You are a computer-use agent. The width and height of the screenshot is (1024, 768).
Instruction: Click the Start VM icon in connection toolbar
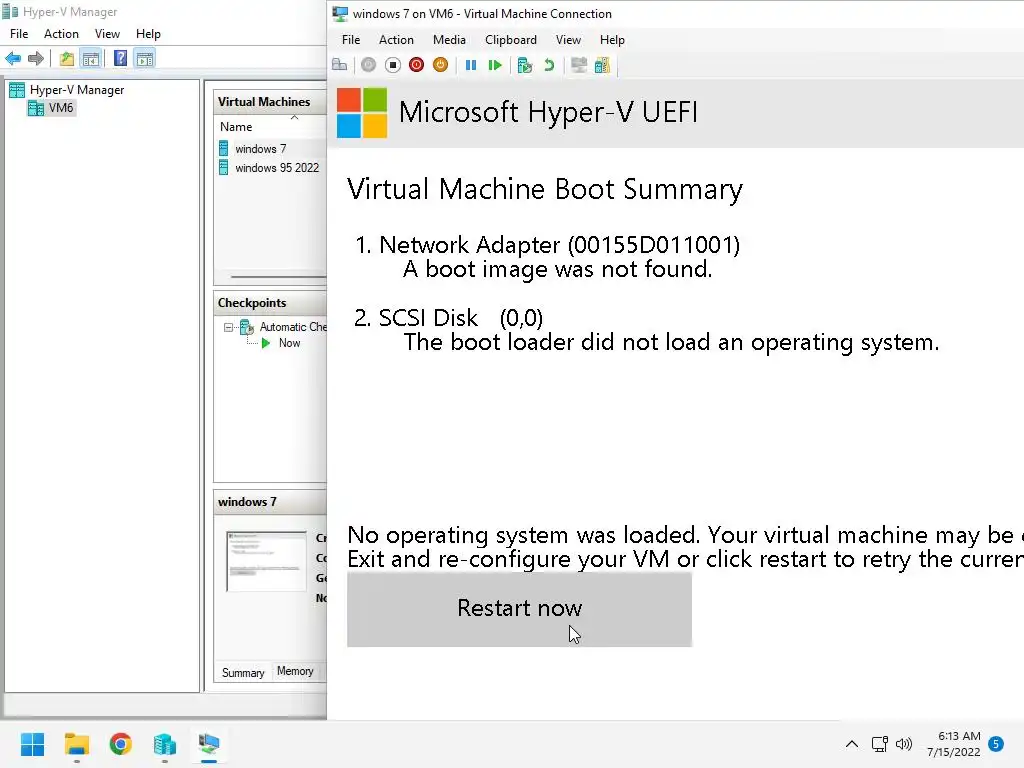tap(368, 65)
